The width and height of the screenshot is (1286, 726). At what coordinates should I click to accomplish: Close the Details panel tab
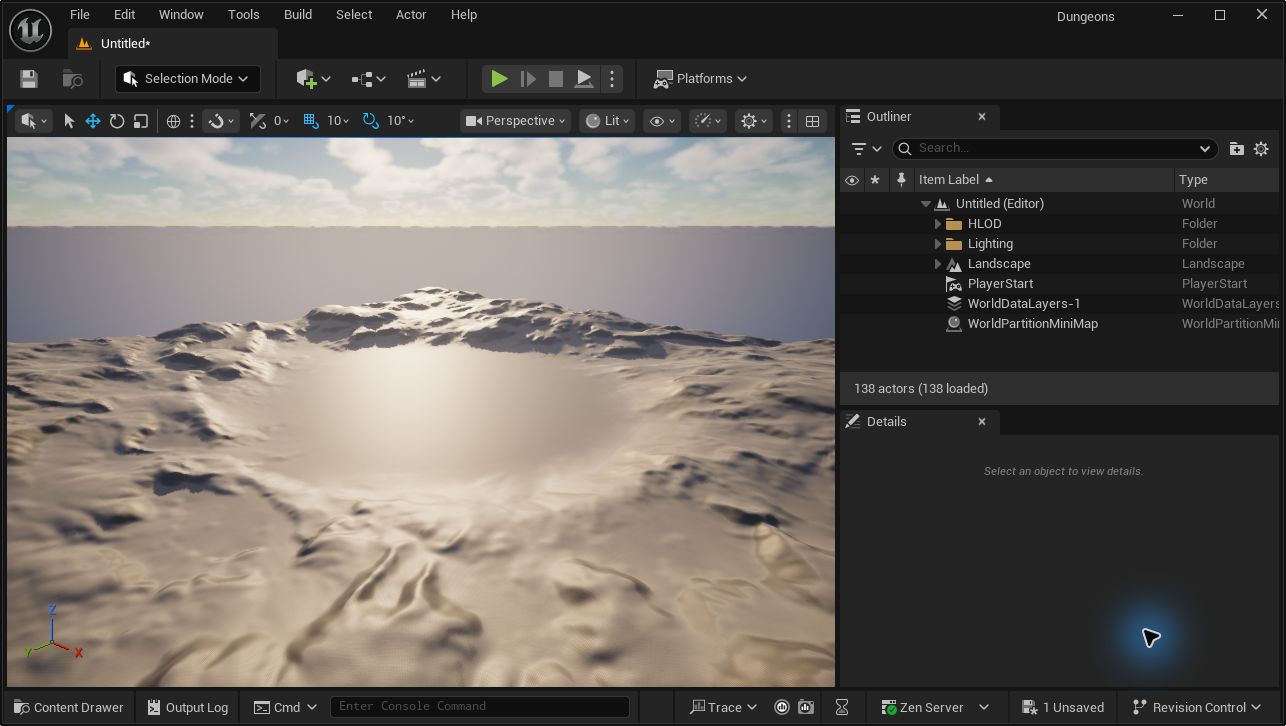pos(982,422)
